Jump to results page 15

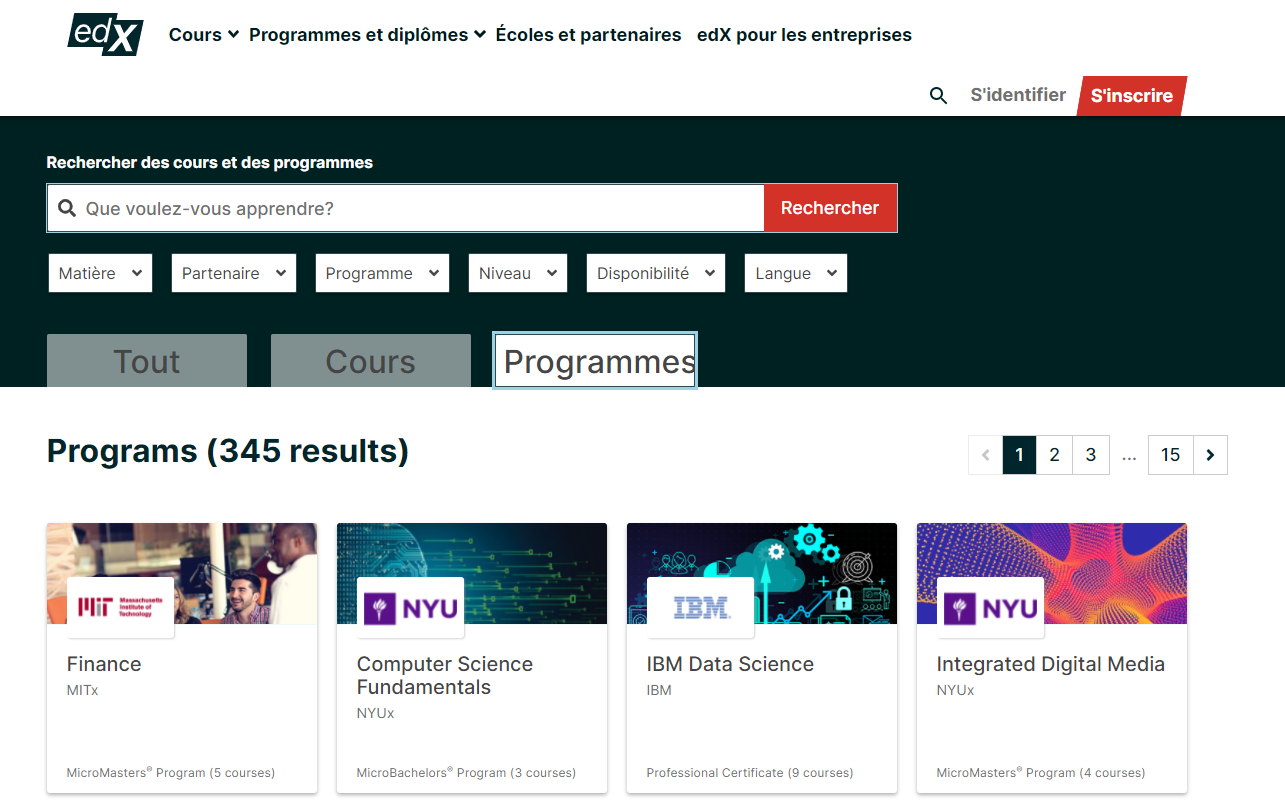coord(1170,455)
